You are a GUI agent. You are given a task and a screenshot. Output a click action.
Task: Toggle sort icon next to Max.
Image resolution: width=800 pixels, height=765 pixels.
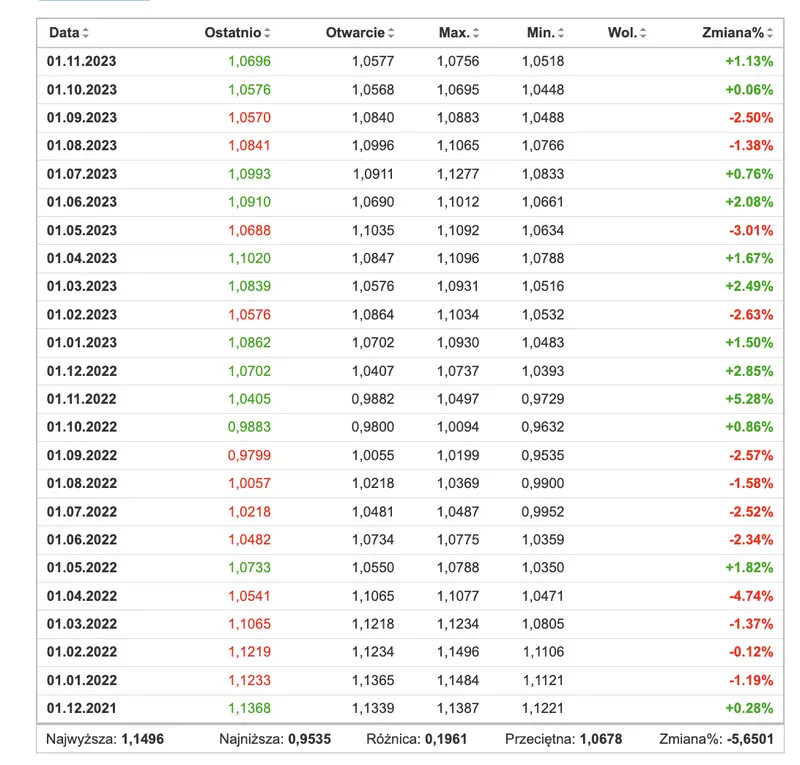tap(476, 33)
